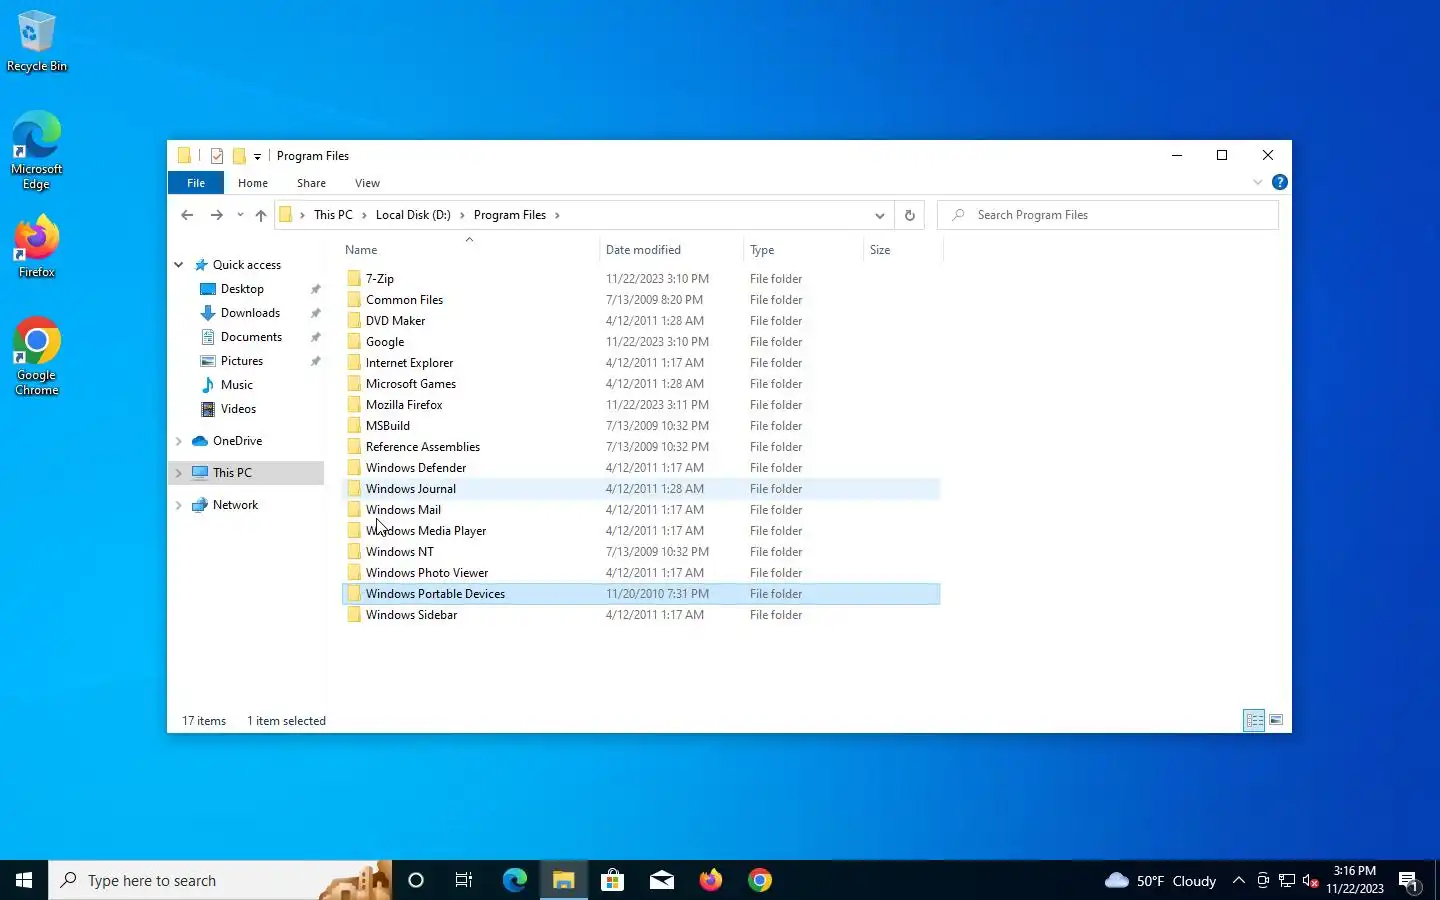The height and width of the screenshot is (900, 1440).
Task: Select Downloads in the navigation pane
Action: pyautogui.click(x=250, y=313)
